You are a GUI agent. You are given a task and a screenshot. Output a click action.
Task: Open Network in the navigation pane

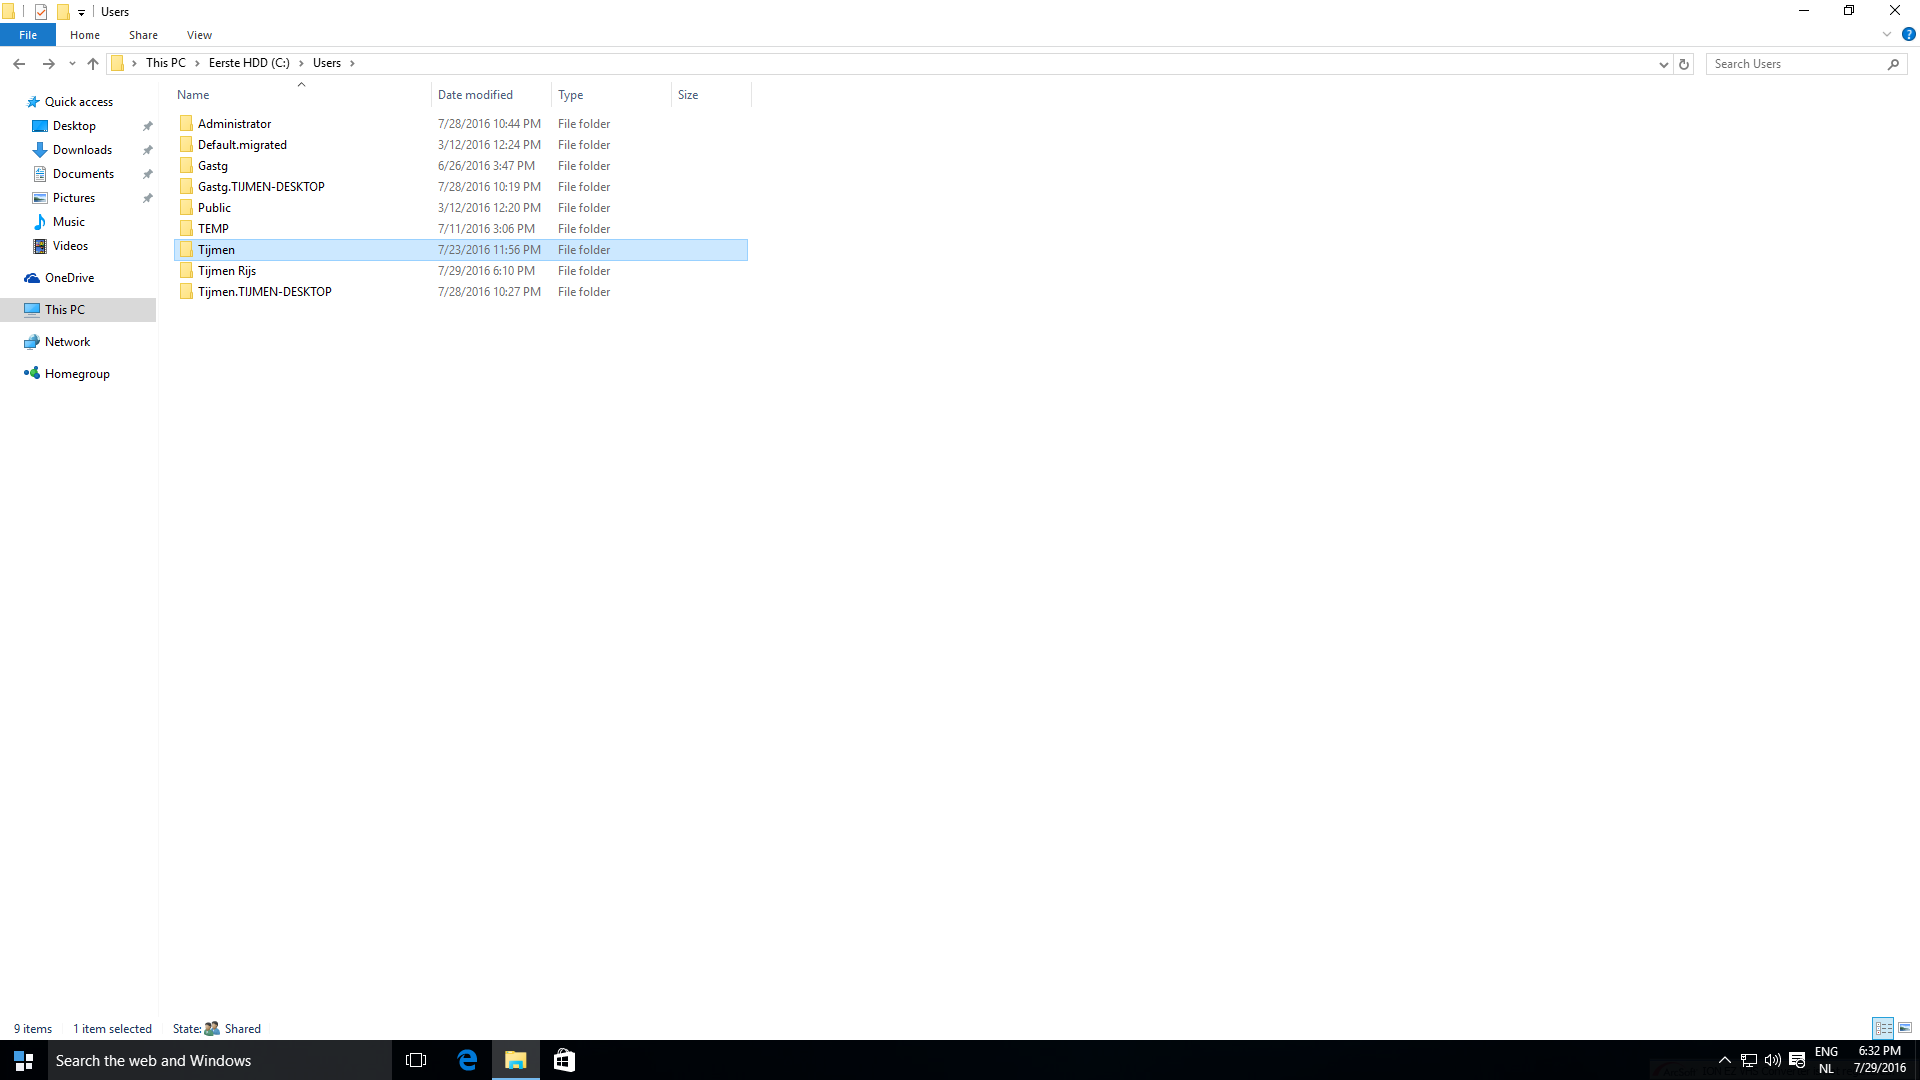pyautogui.click(x=67, y=342)
